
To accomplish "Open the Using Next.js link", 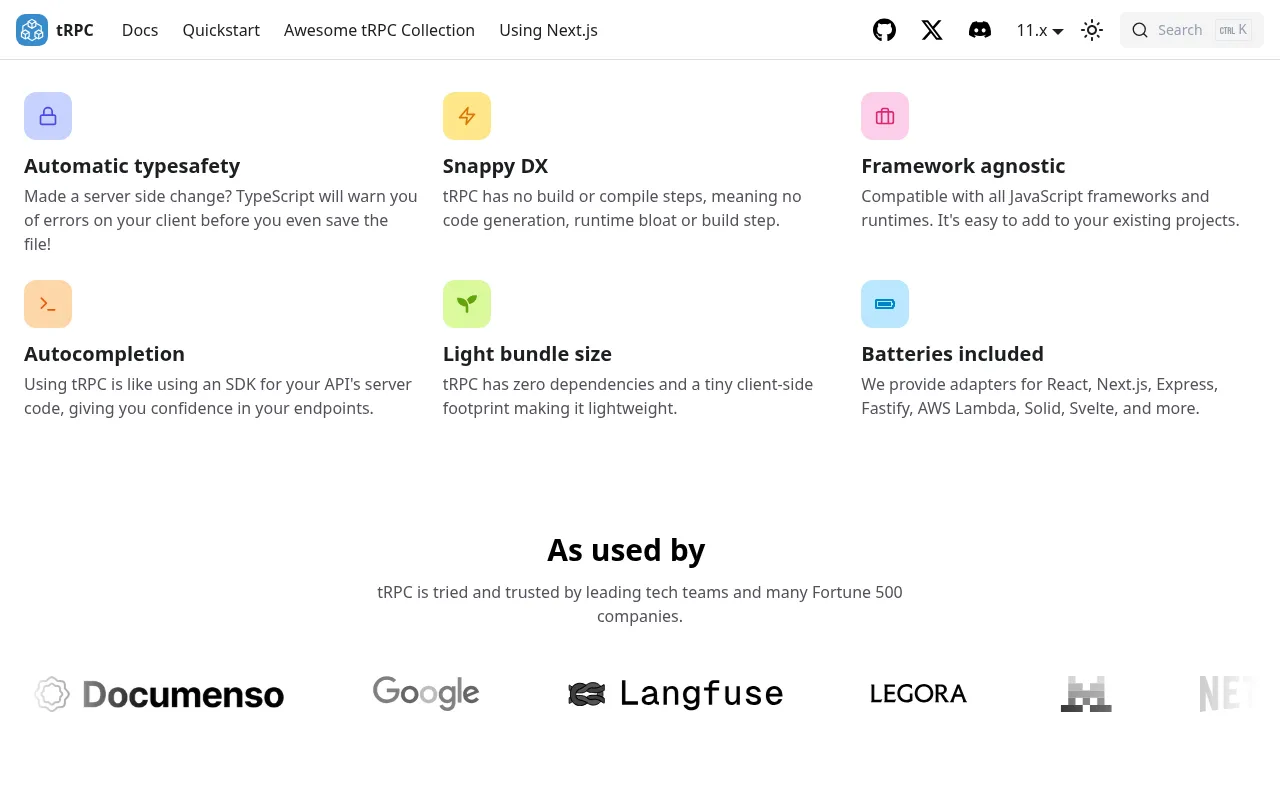I will pyautogui.click(x=548, y=30).
